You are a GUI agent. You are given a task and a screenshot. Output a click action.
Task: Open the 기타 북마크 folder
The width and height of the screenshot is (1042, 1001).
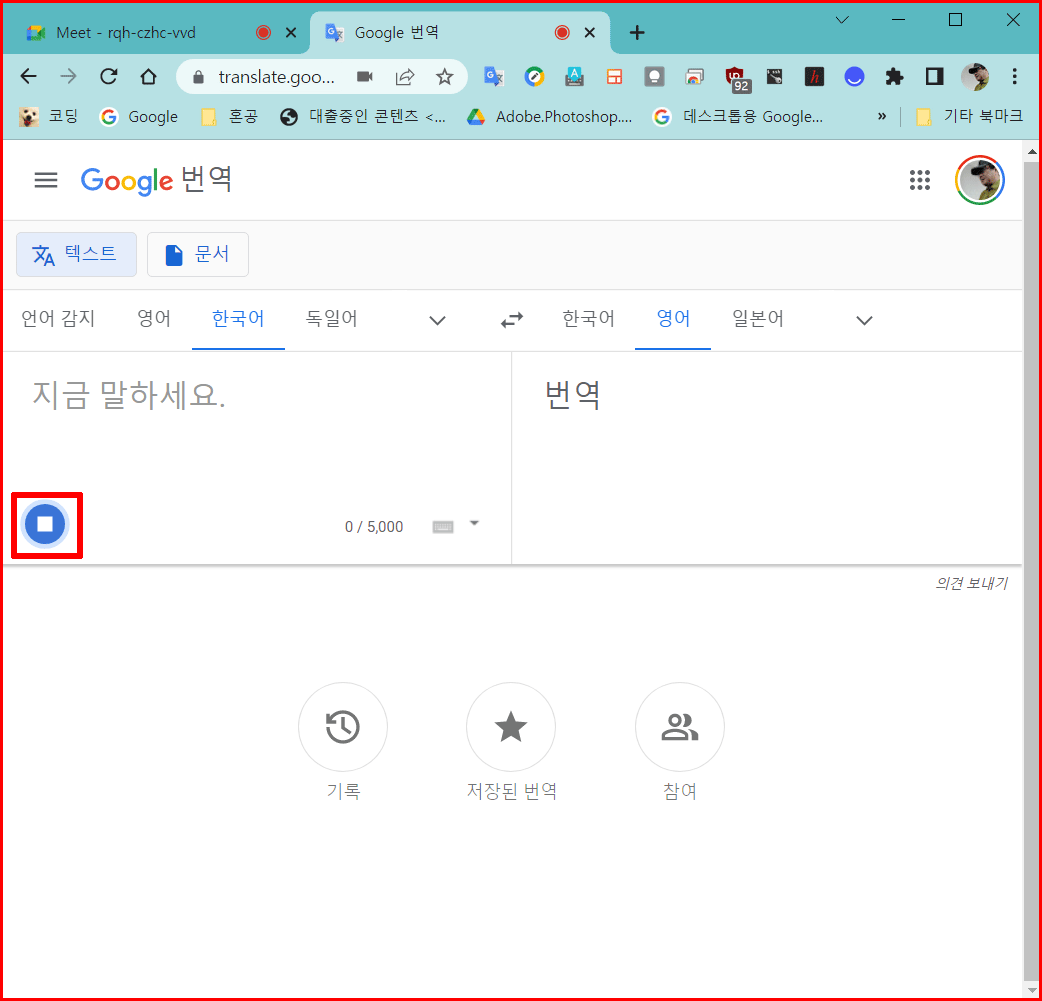[969, 117]
